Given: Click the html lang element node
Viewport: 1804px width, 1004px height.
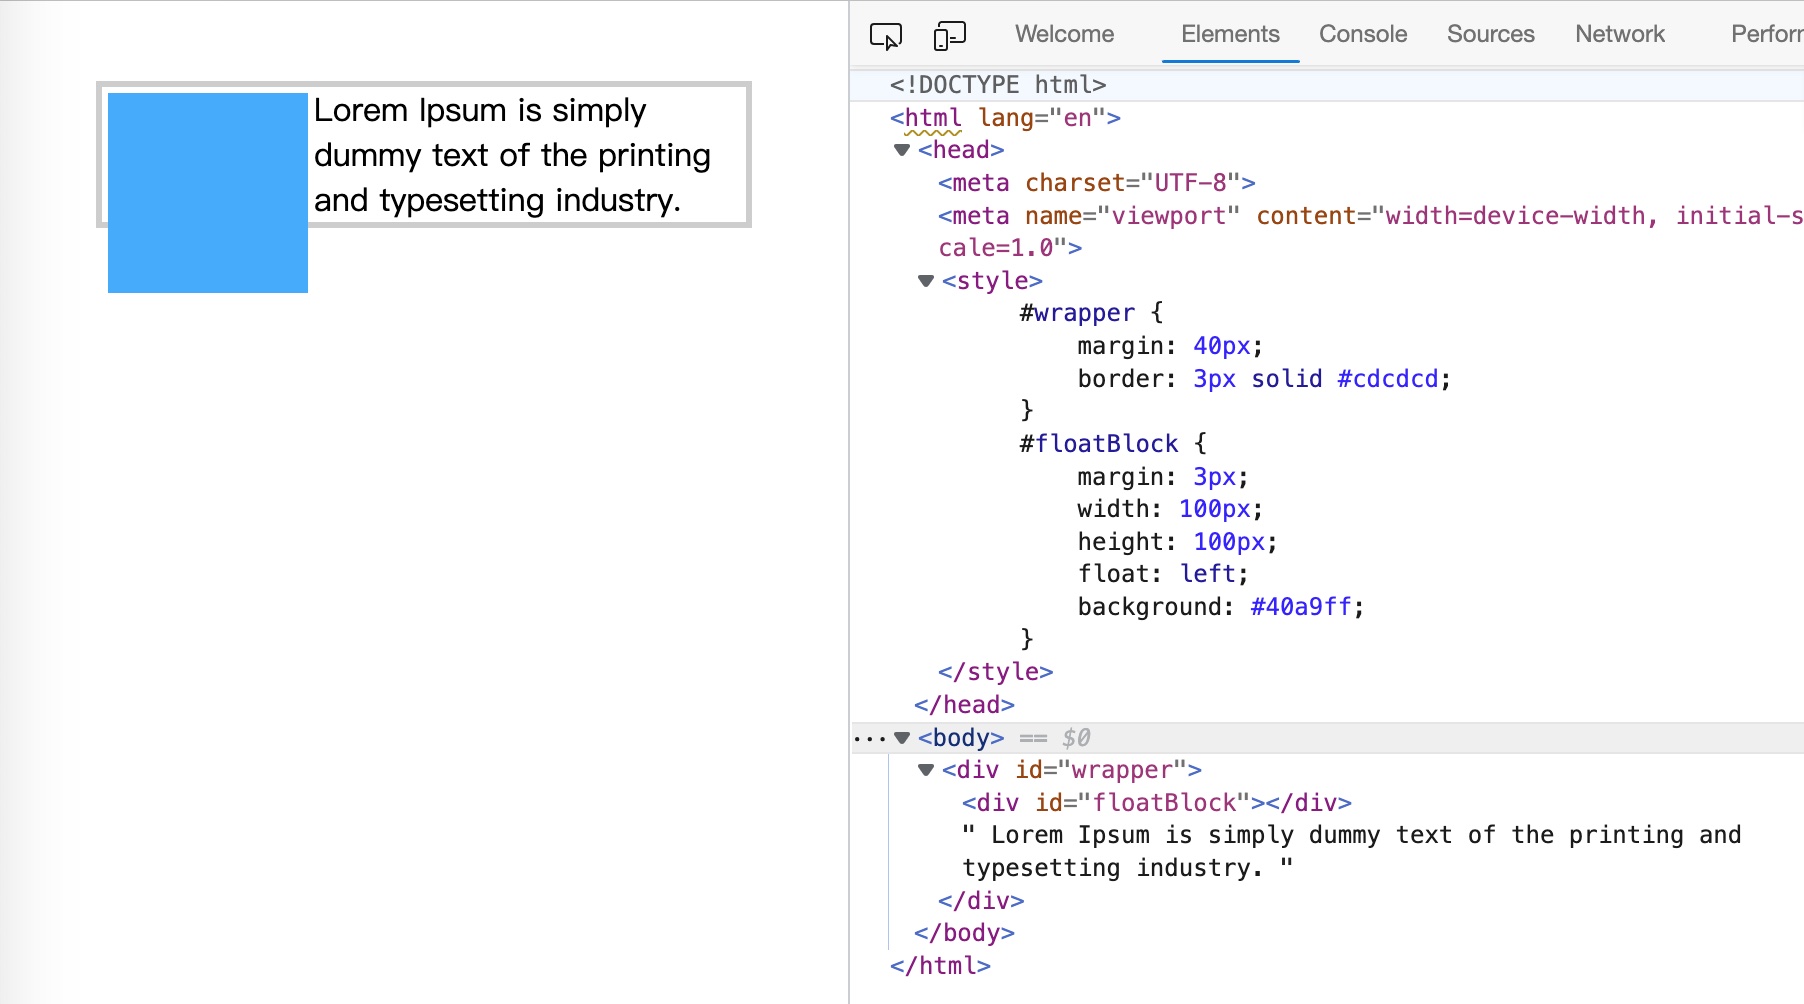Looking at the screenshot, I should [x=1004, y=118].
